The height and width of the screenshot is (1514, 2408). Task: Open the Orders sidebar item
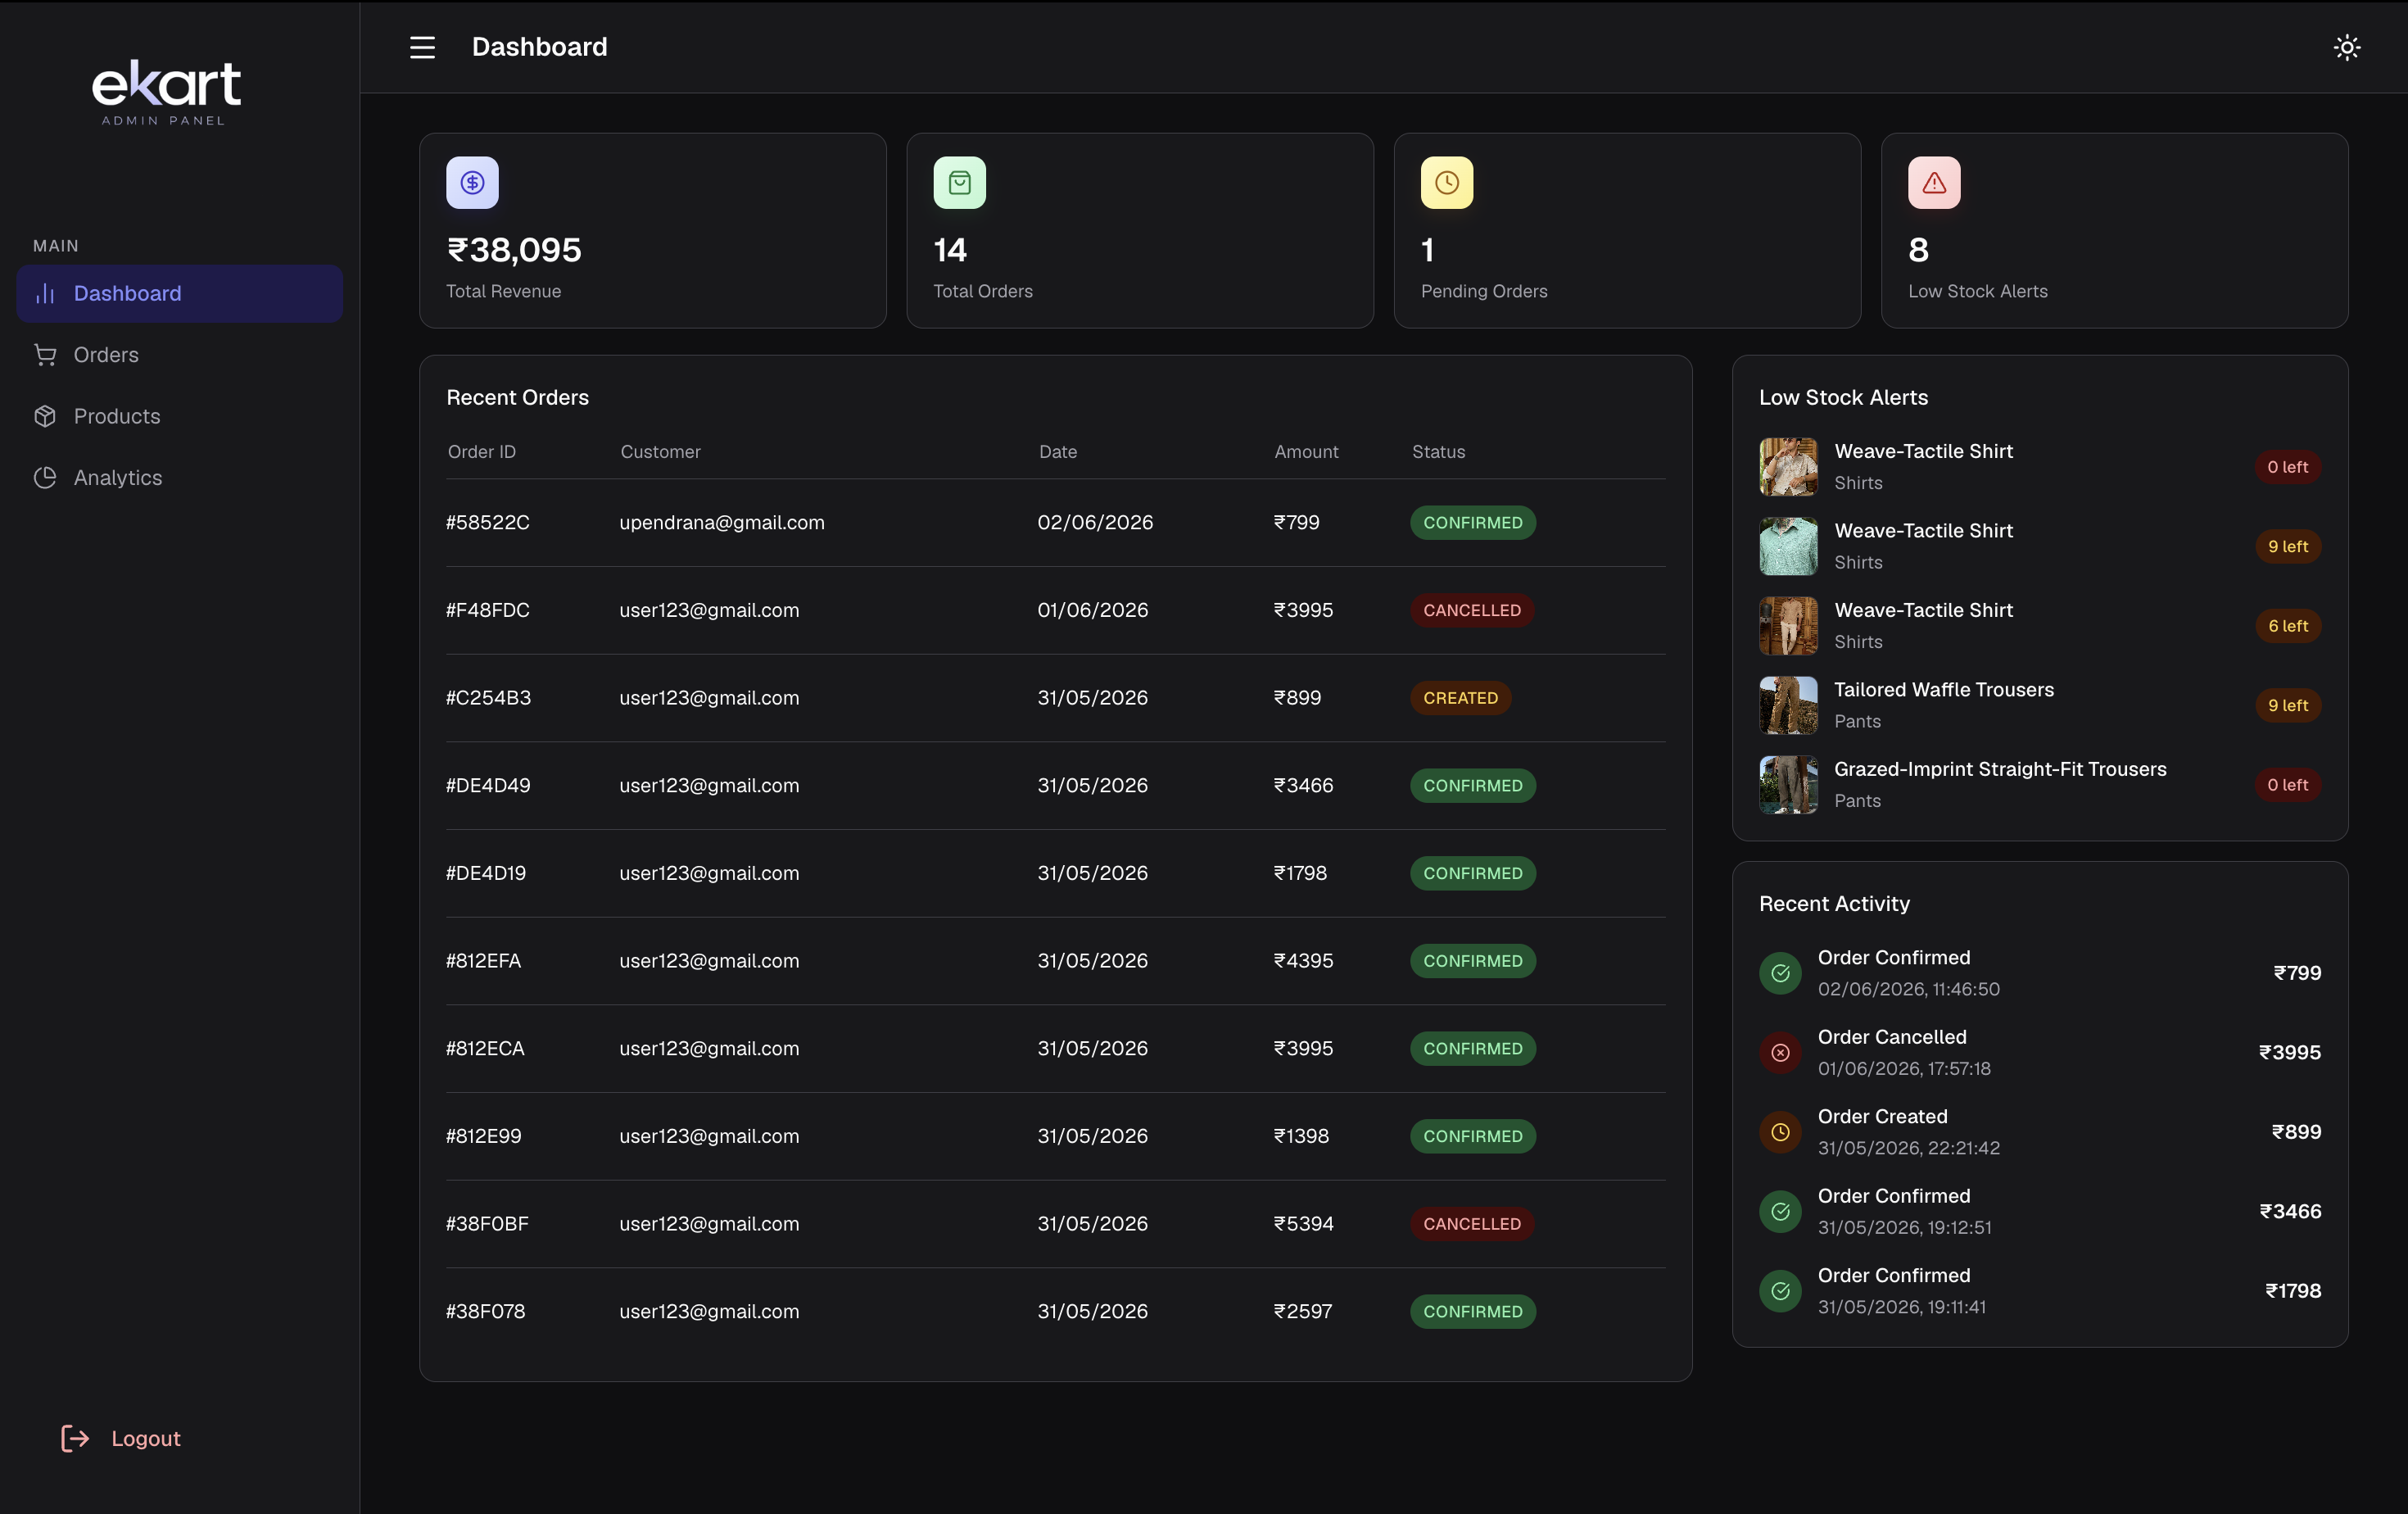tap(180, 355)
